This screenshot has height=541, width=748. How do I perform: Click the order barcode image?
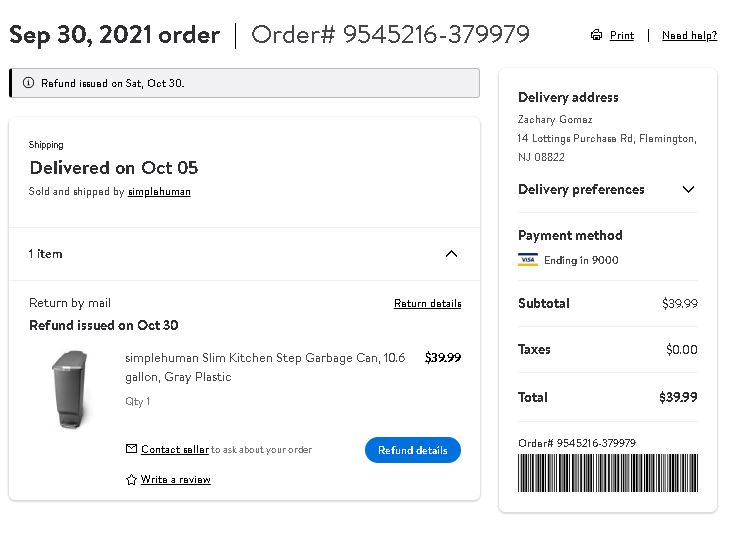pos(608,473)
